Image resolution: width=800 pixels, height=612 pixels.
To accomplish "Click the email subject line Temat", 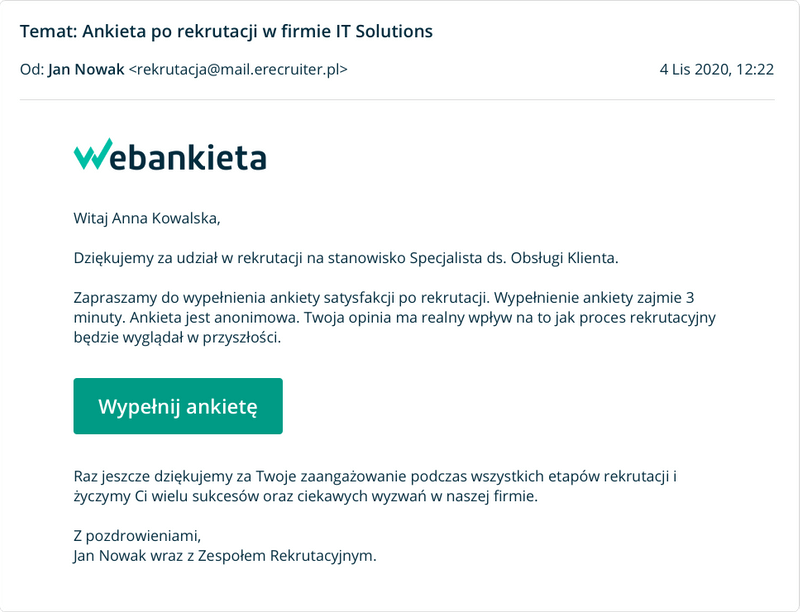I will pyautogui.click(x=226, y=32).
